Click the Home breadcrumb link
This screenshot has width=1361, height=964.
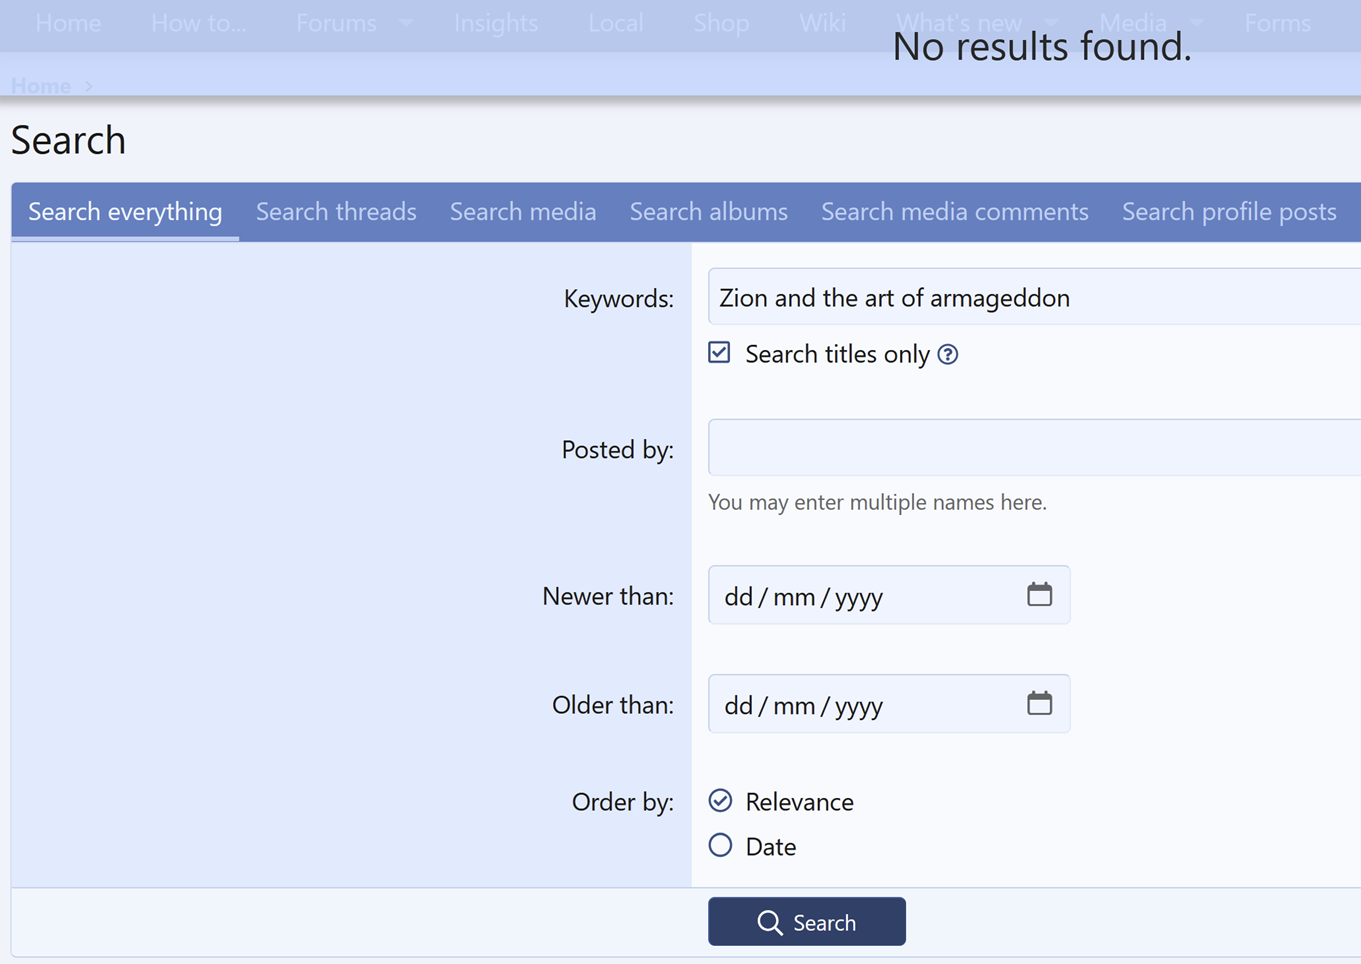41,86
